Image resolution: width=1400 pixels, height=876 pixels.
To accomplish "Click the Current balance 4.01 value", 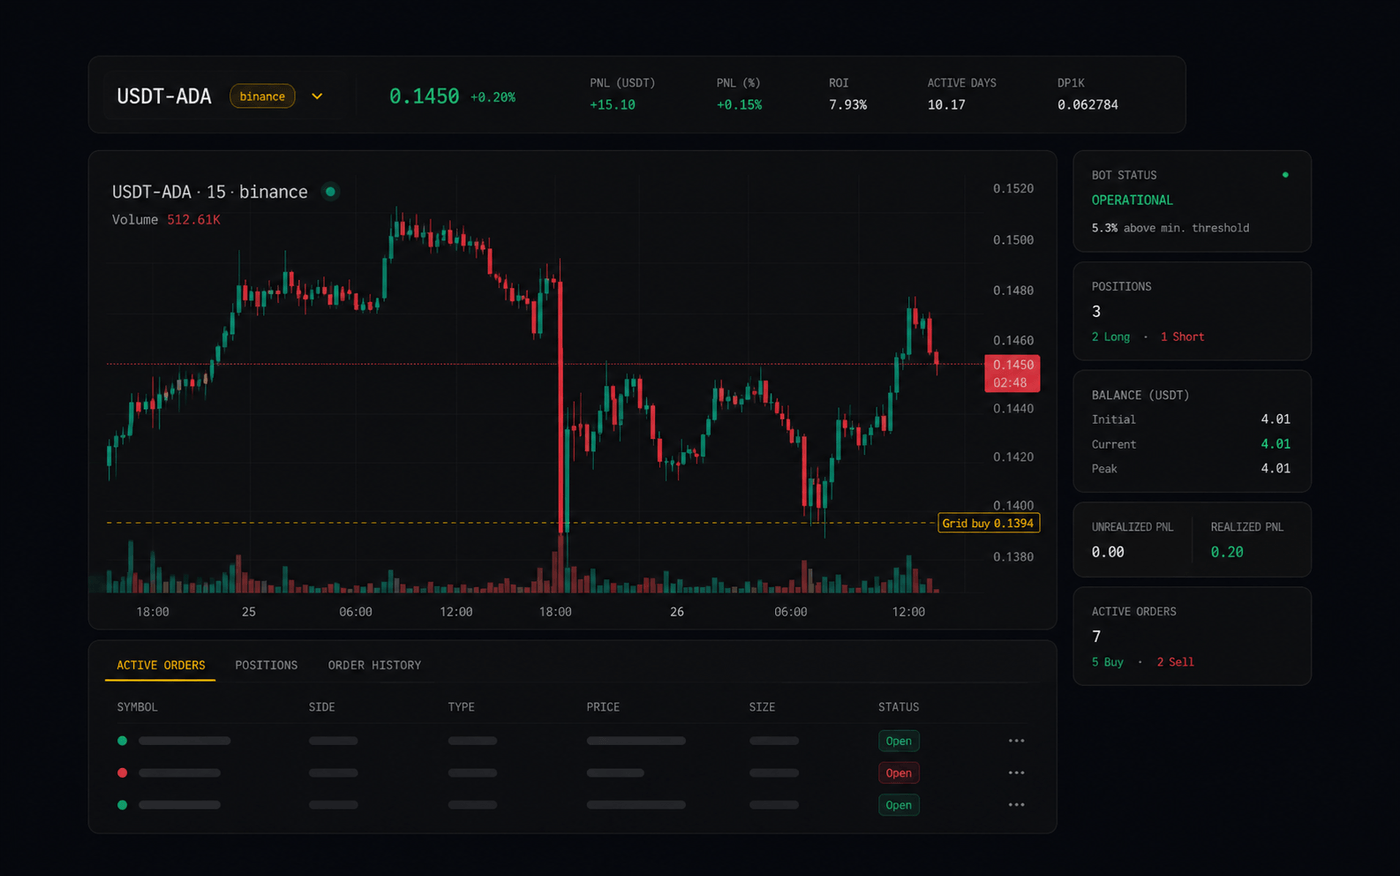I will pos(1275,444).
